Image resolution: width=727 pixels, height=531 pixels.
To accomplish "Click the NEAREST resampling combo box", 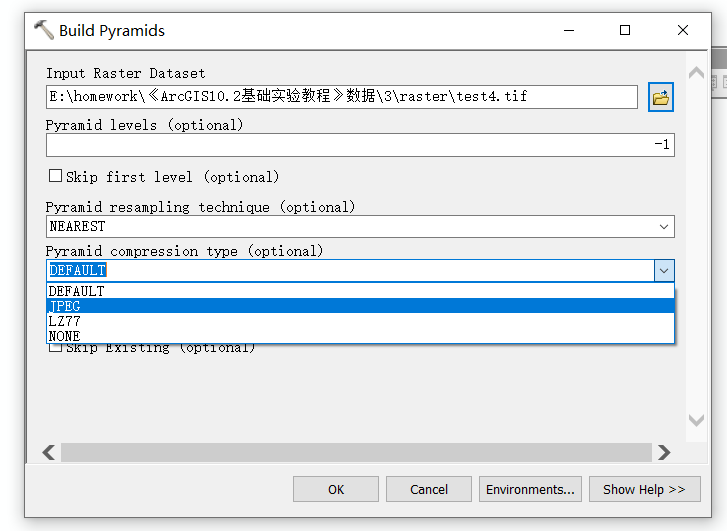I will [x=360, y=227].
